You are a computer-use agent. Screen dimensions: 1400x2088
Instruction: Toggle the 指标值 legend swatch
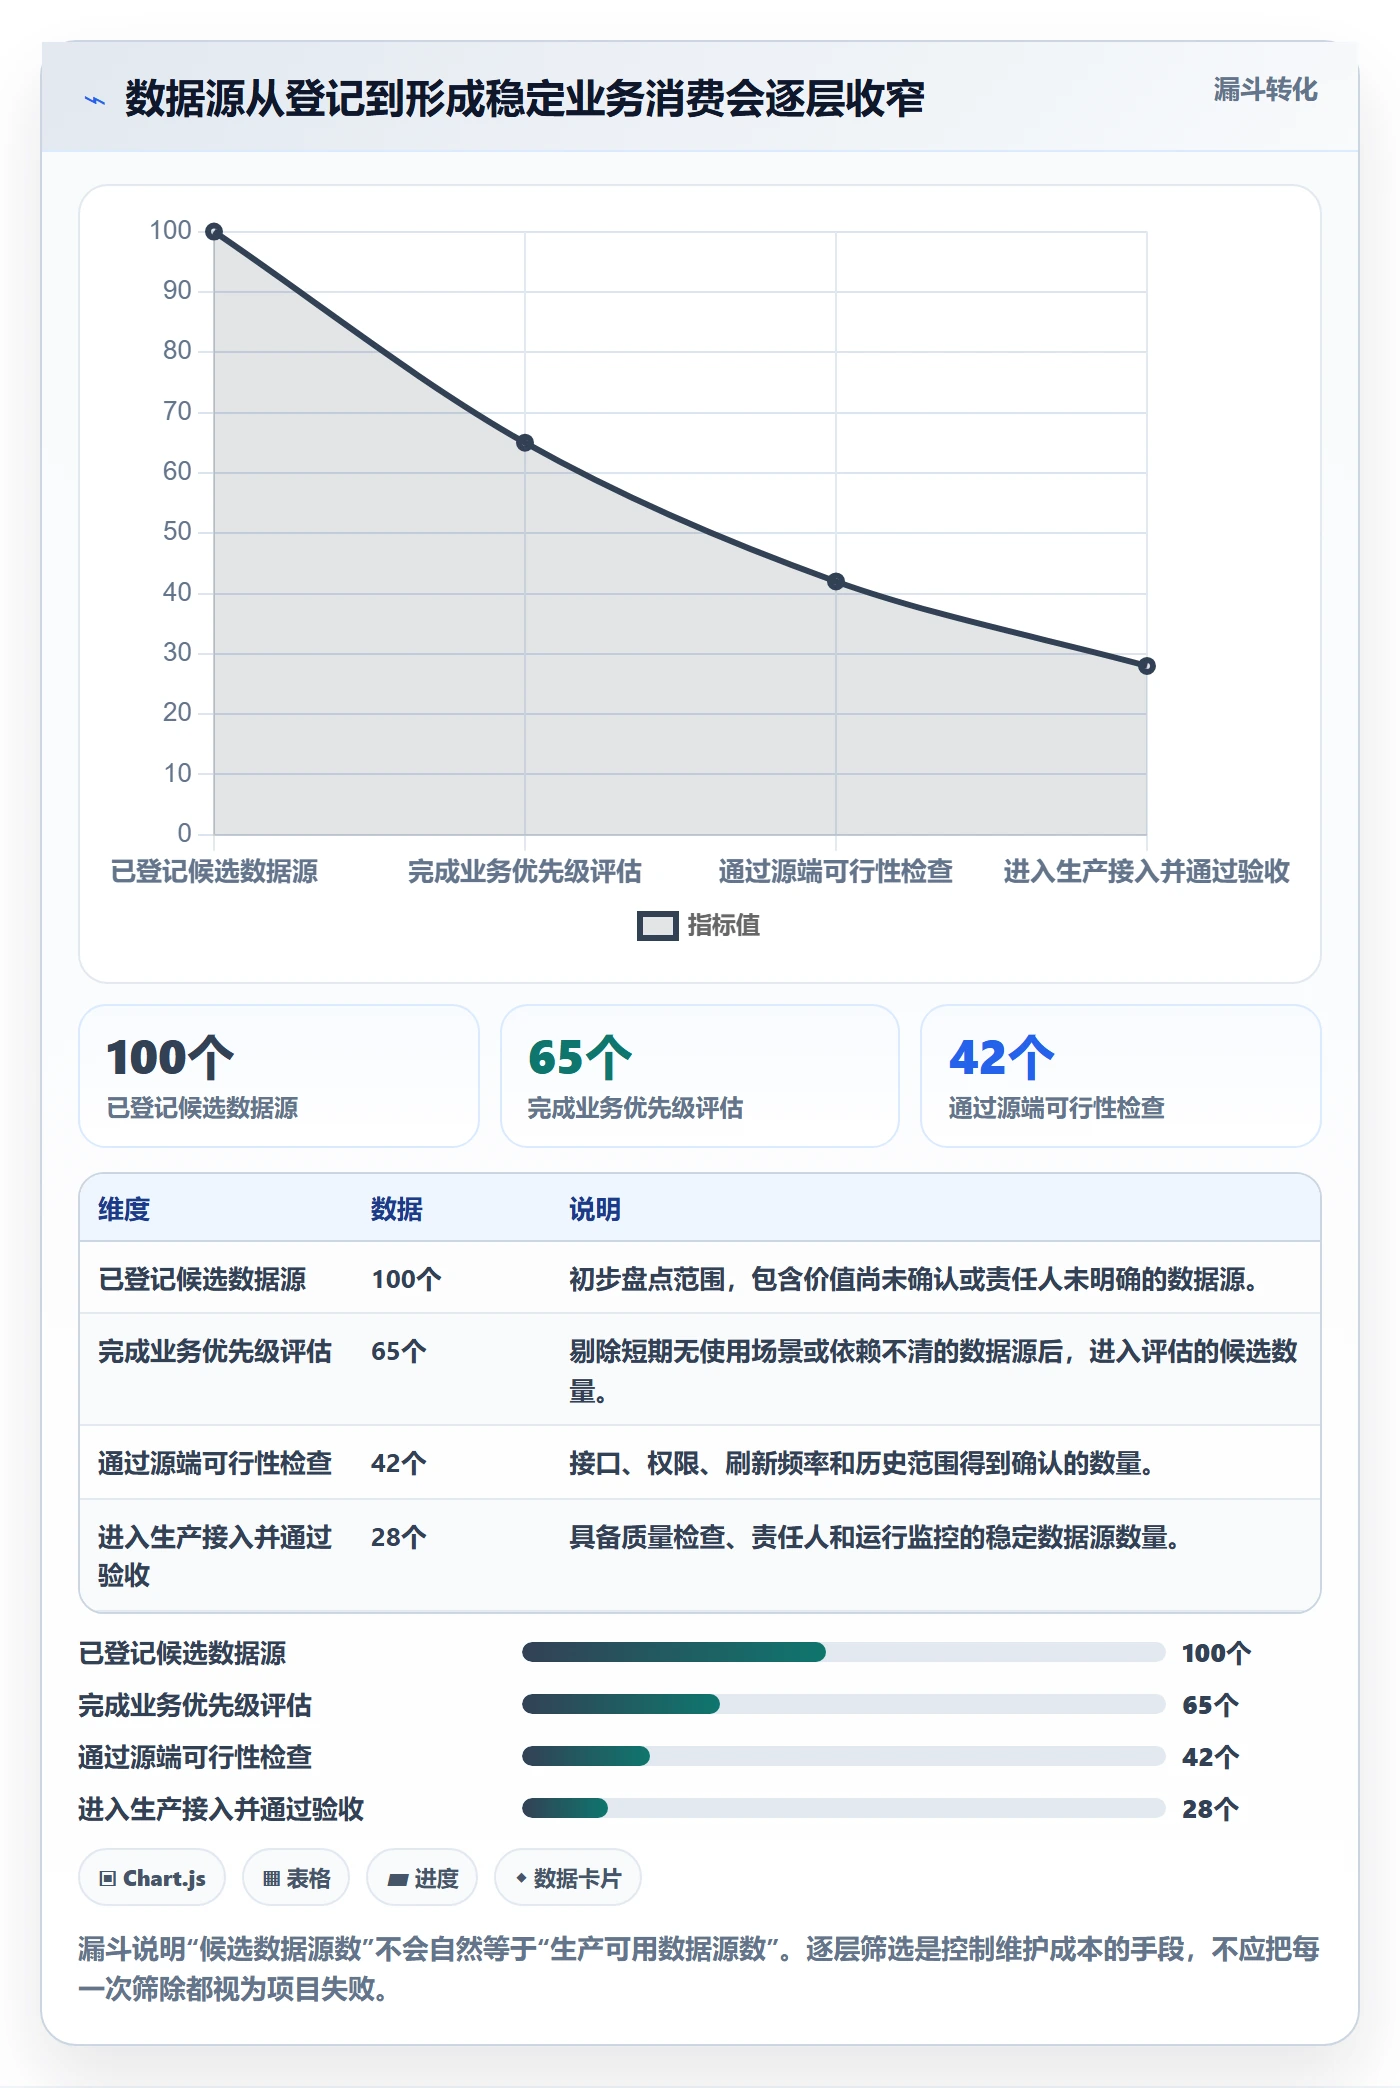click(657, 926)
